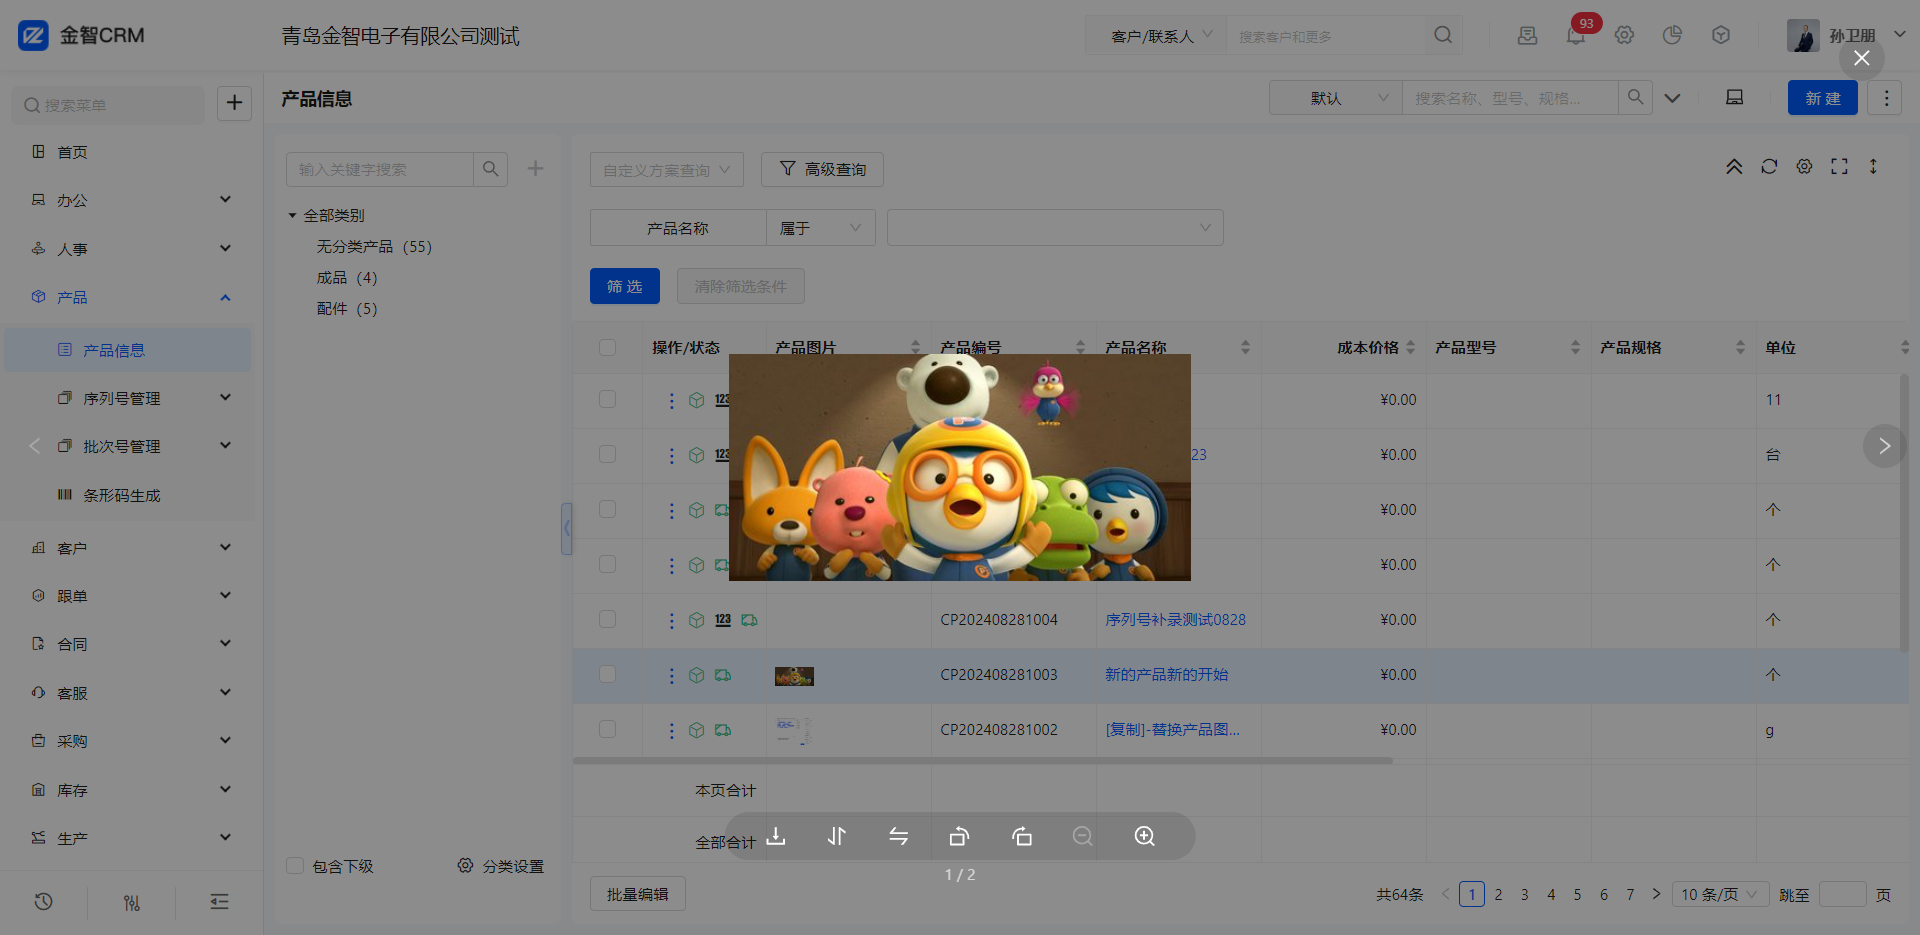Select the 成品 (4) category
This screenshot has width=1920, height=935.
point(347,277)
